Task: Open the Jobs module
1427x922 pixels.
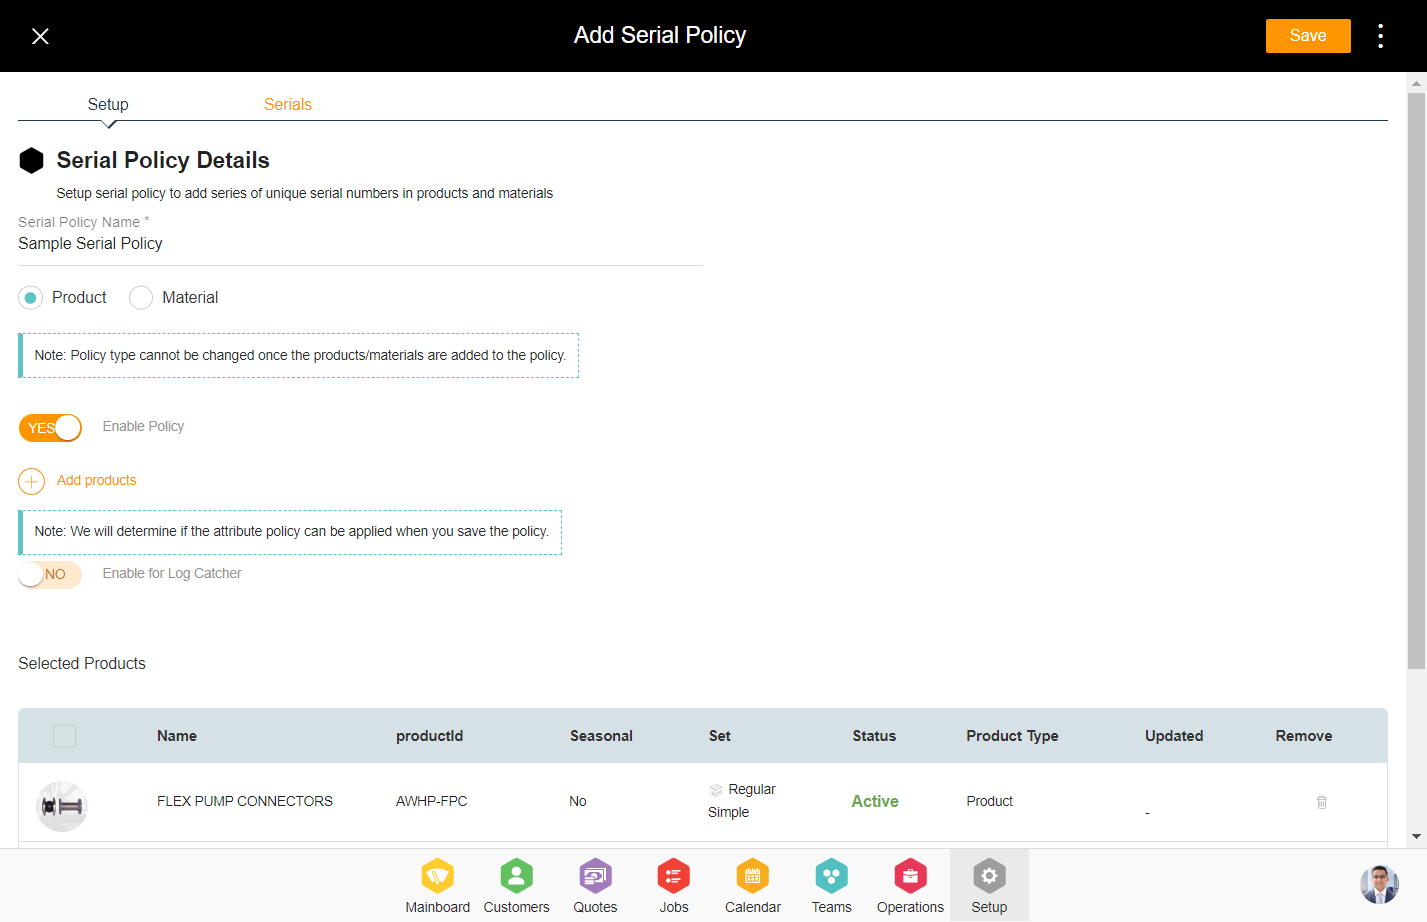Action: tap(674, 886)
